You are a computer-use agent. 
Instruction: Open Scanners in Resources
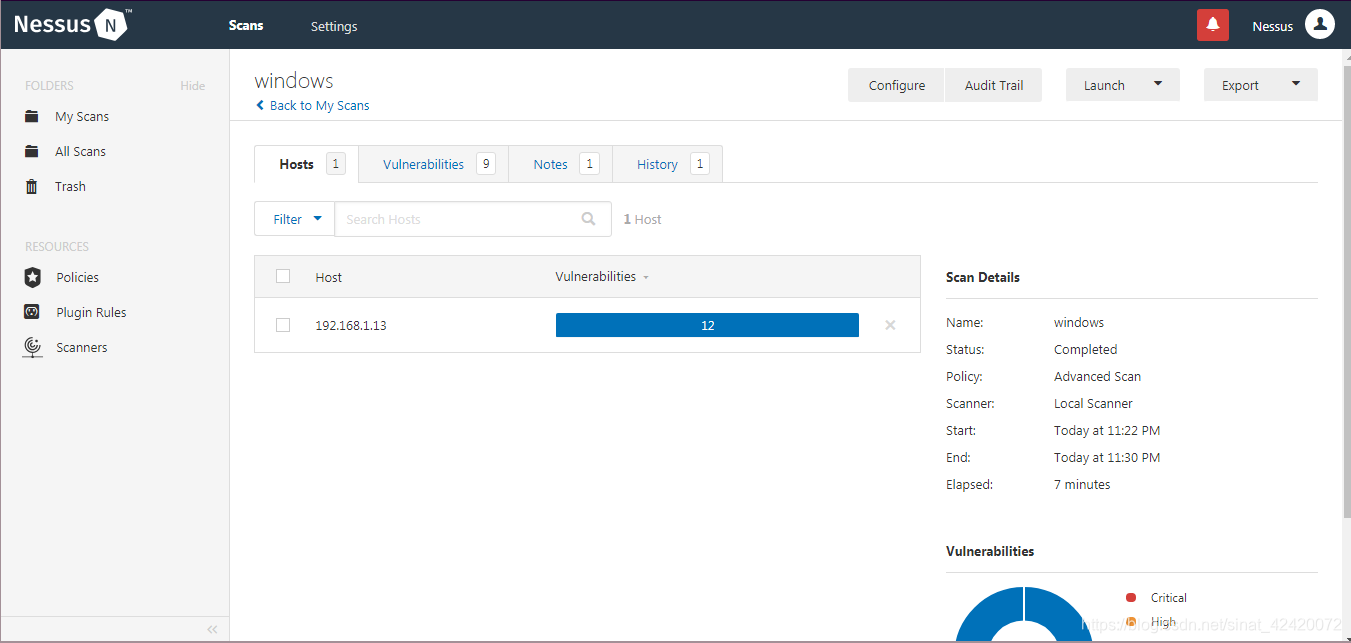pos(82,347)
